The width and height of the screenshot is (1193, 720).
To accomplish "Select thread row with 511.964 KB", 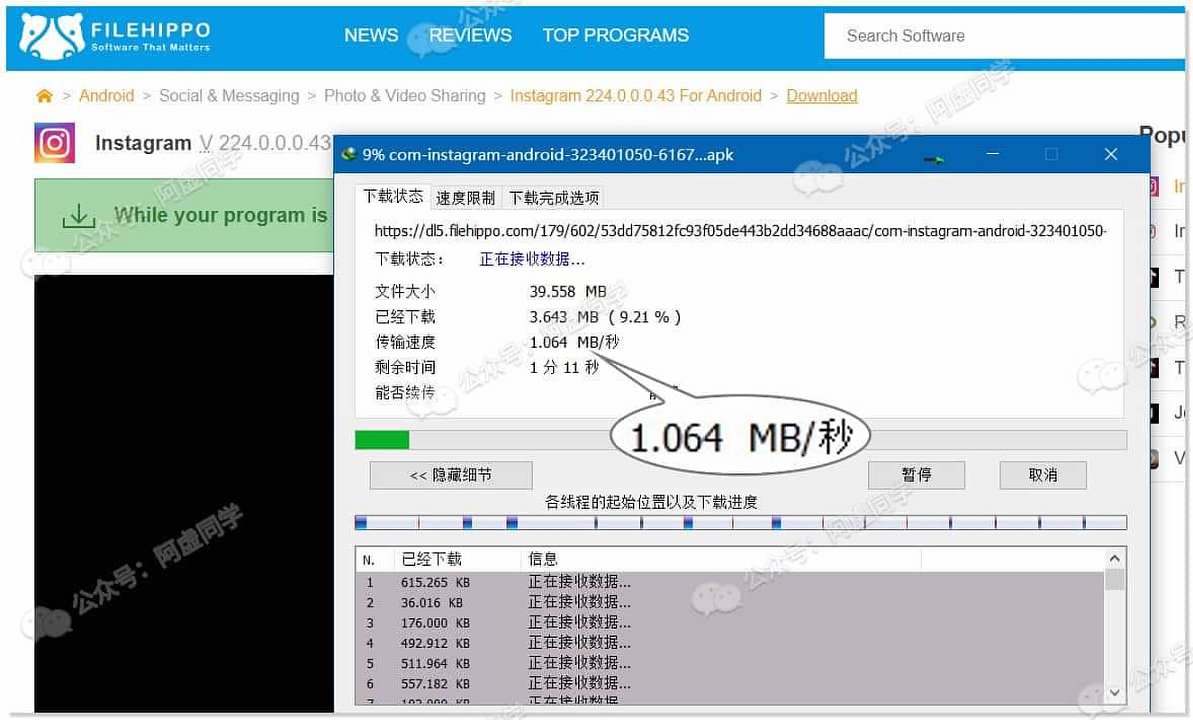I will coord(730,664).
